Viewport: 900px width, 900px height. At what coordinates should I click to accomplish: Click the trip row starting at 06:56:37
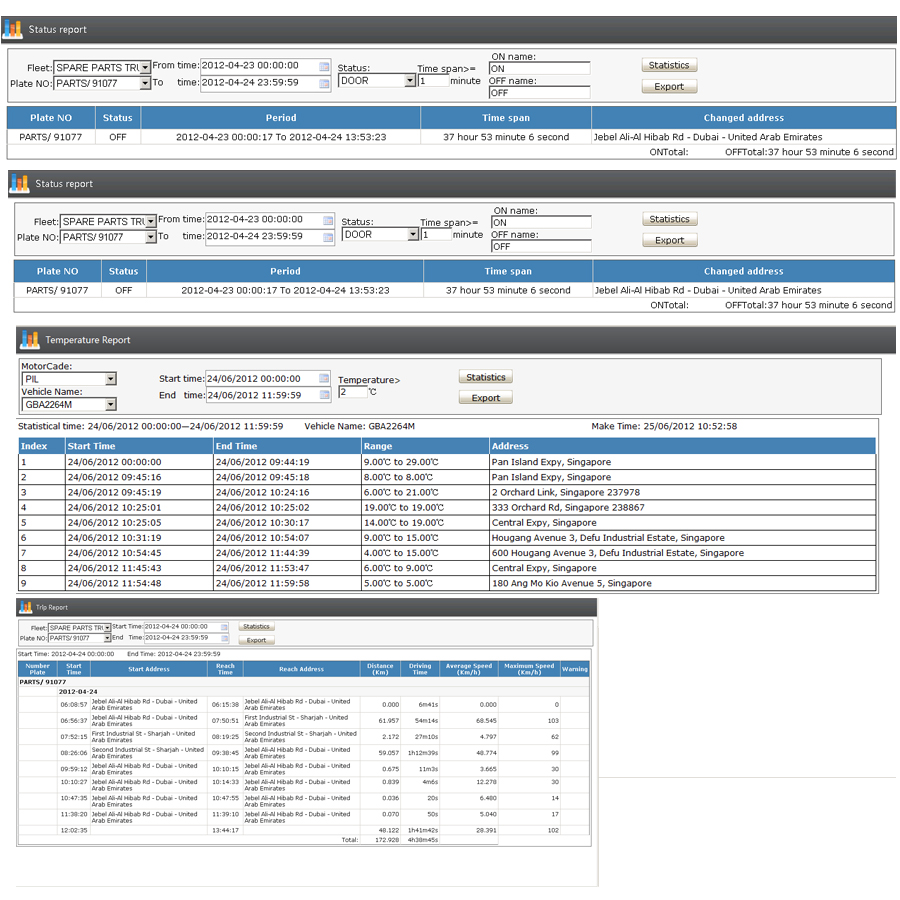click(x=304, y=720)
